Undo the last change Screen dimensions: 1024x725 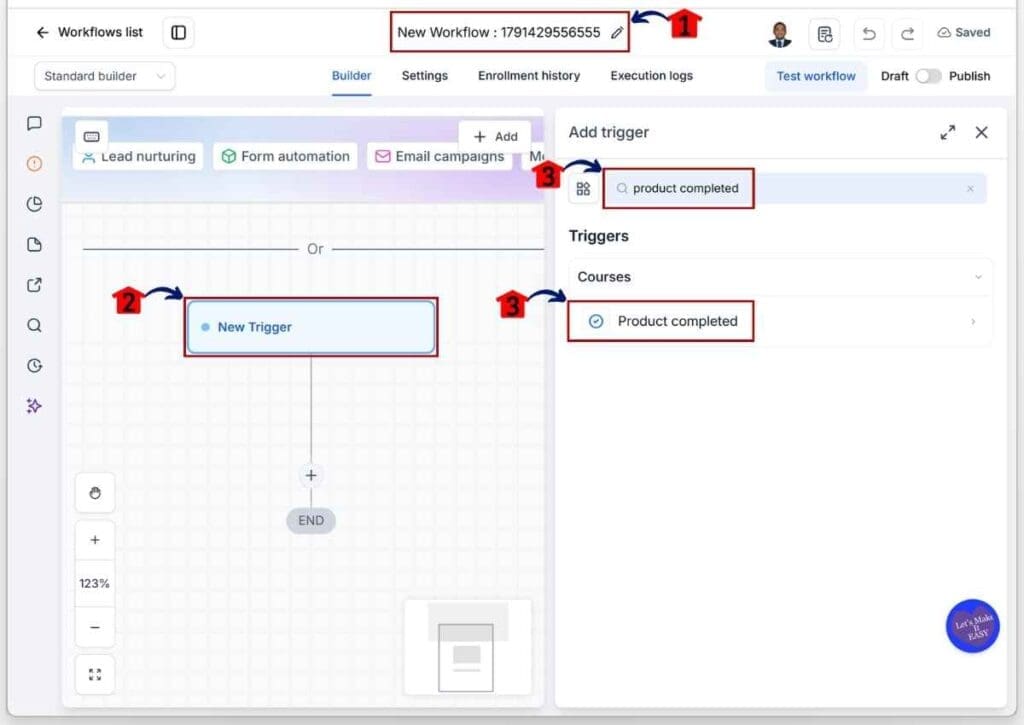coord(869,33)
